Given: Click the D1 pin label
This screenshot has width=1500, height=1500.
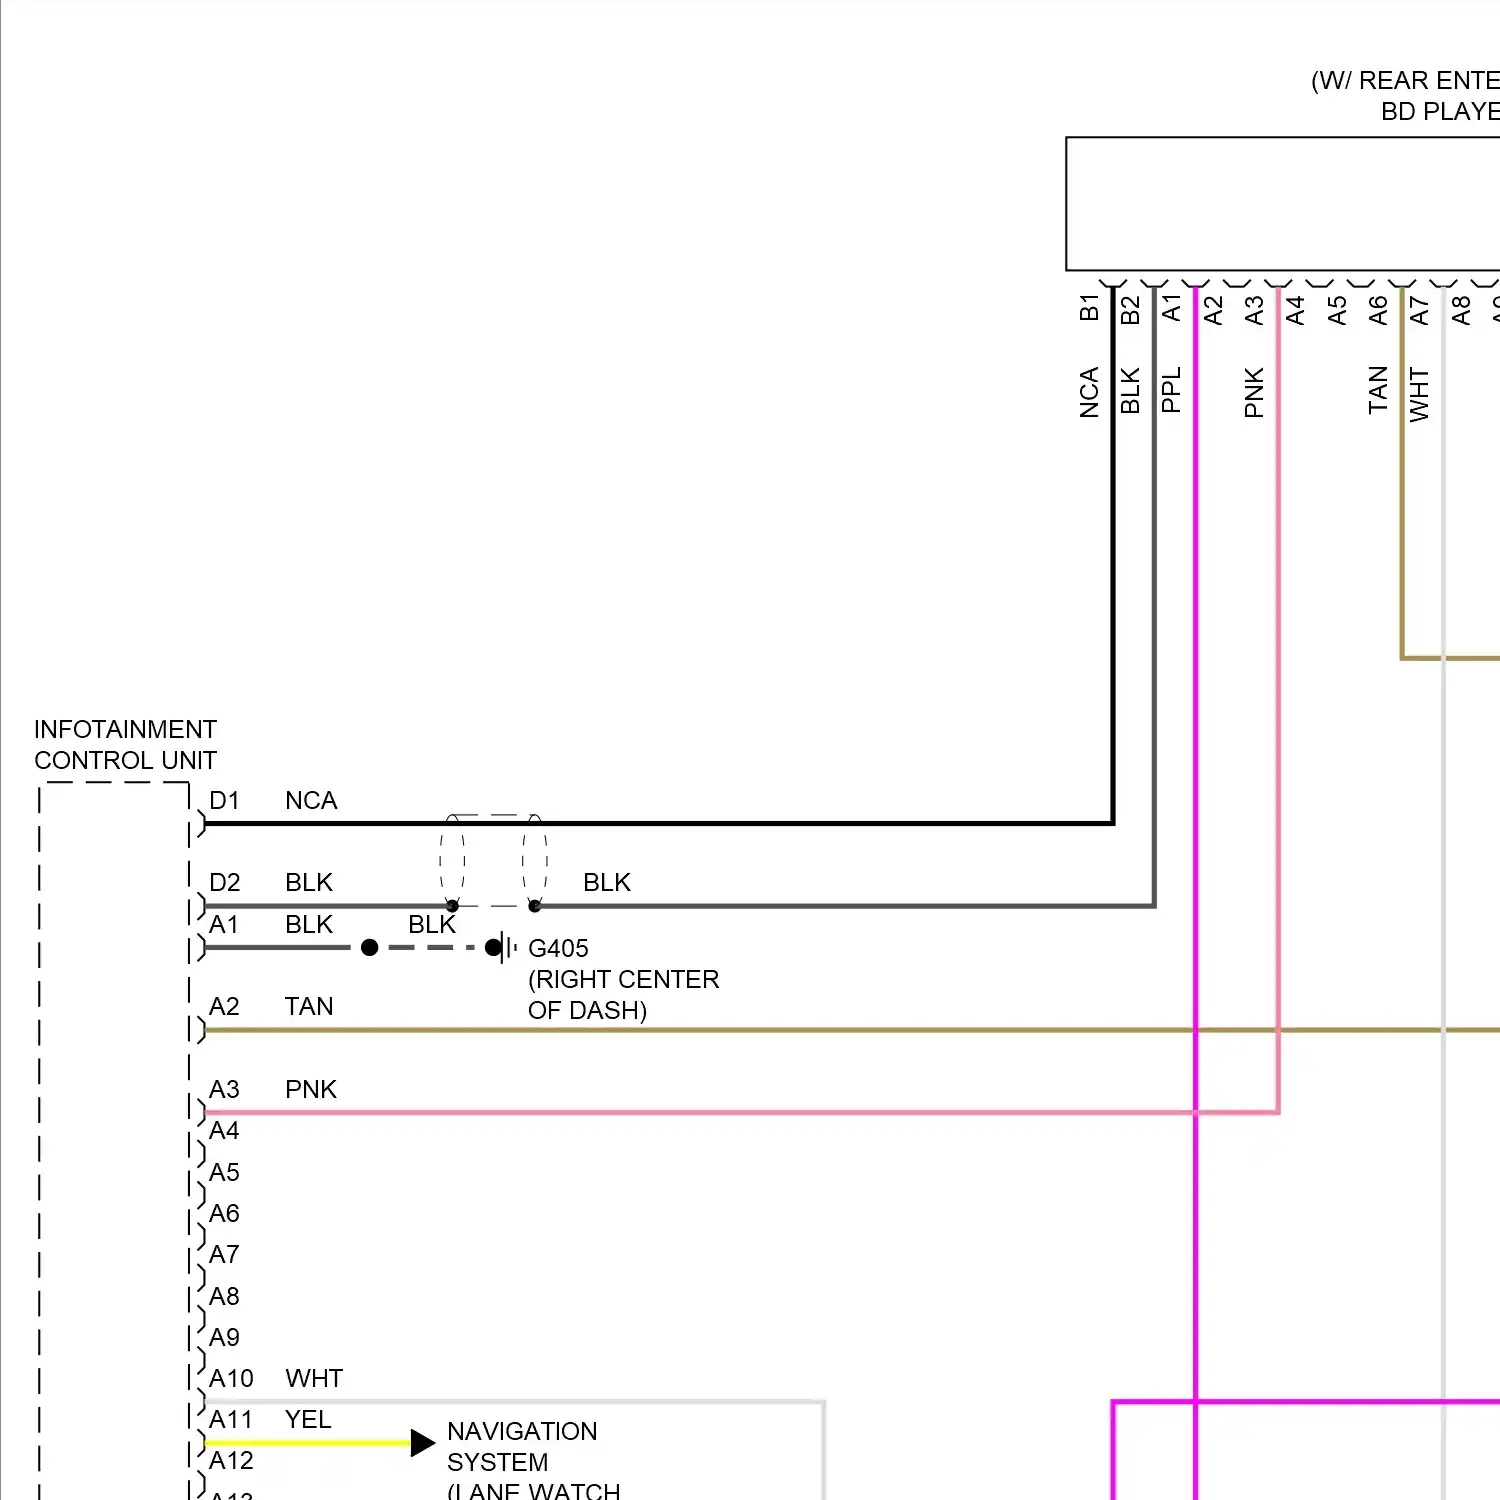Looking at the screenshot, I should (x=224, y=800).
